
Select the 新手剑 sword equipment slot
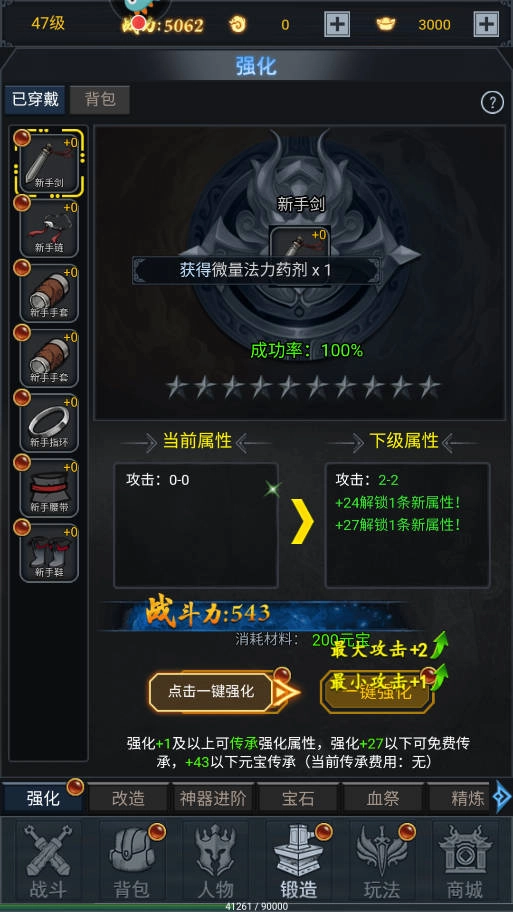[x=49, y=162]
